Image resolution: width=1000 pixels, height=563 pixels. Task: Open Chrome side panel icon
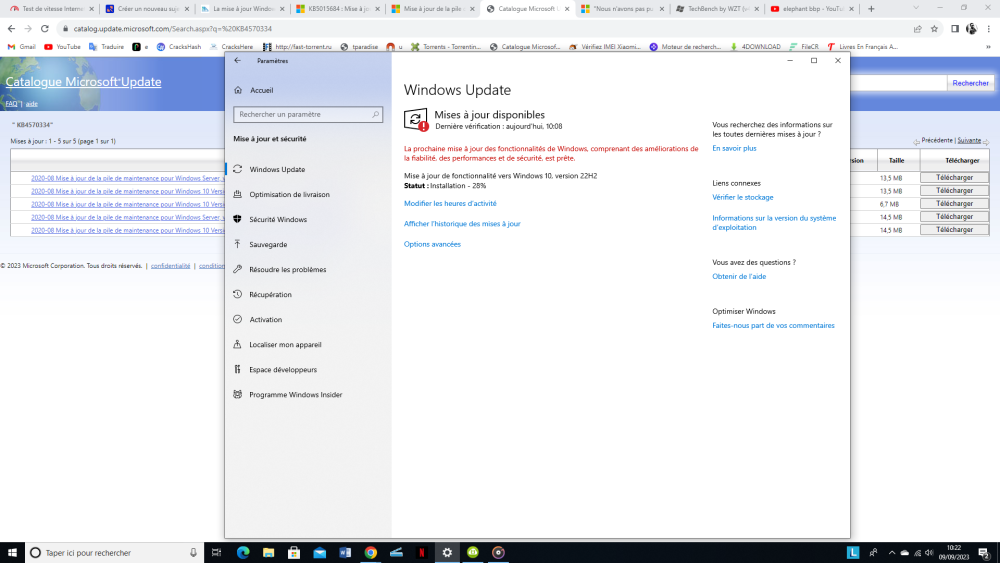[x=955, y=29]
